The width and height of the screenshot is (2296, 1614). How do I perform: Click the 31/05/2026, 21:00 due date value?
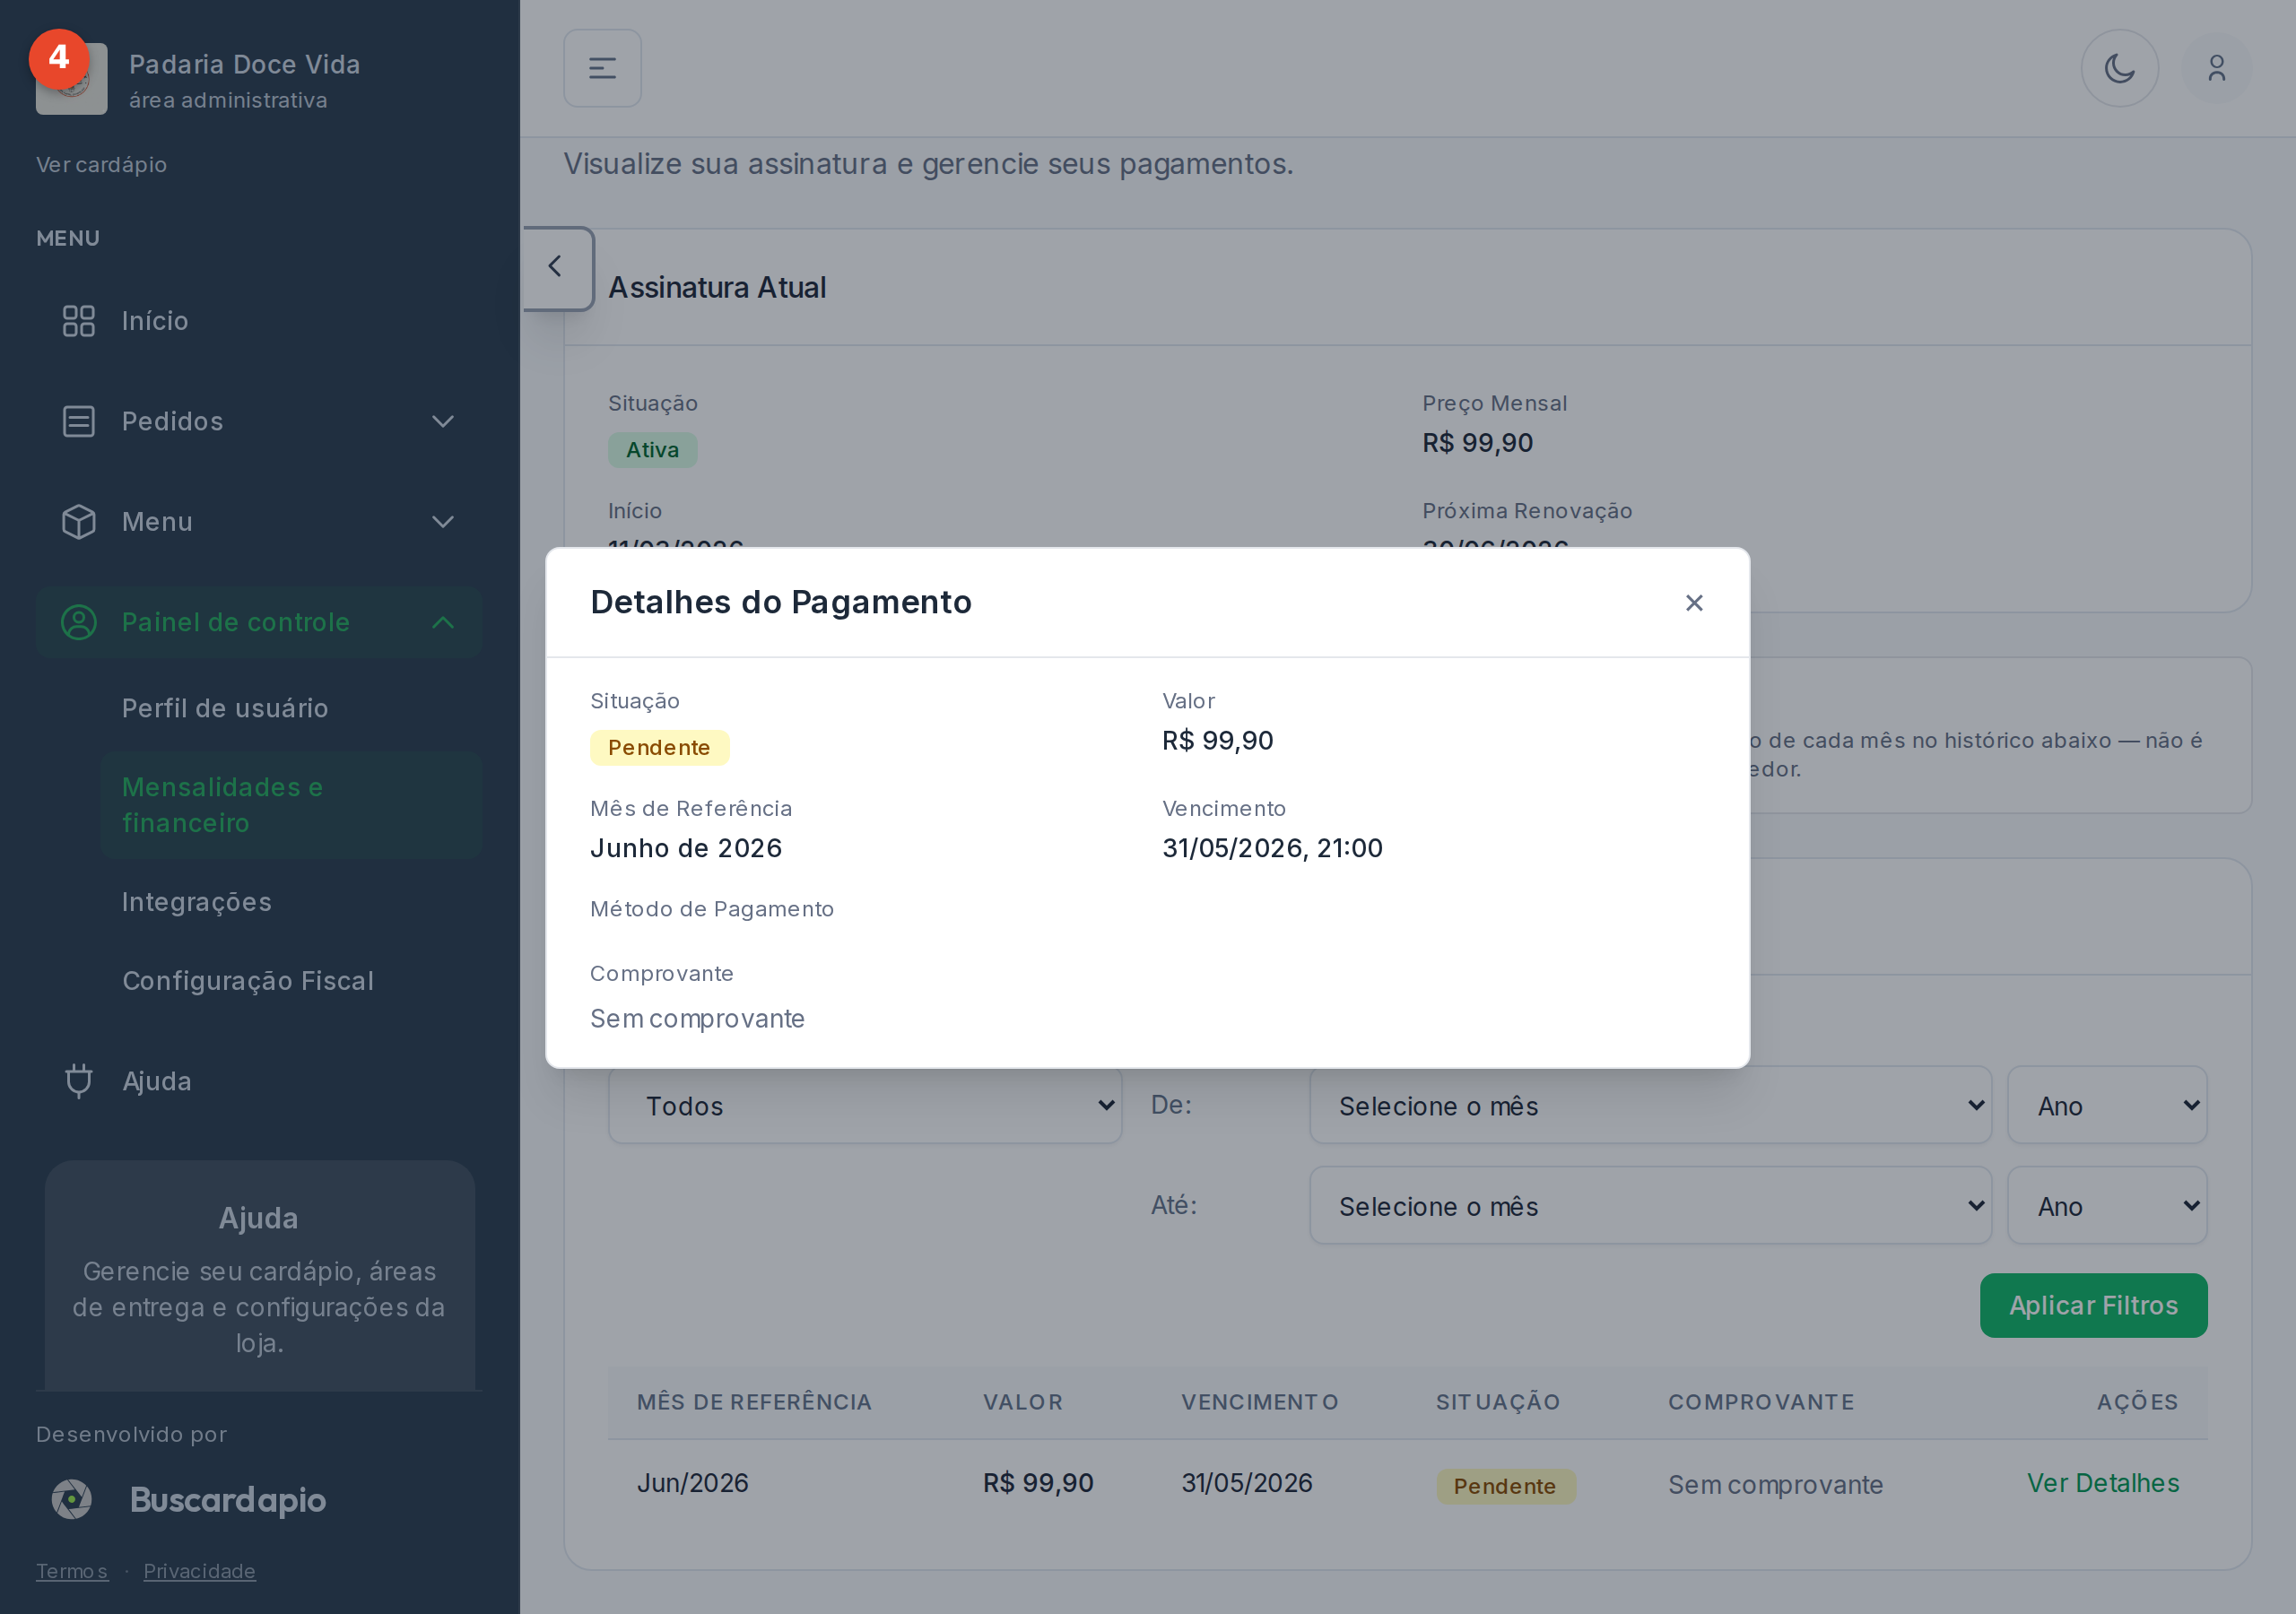tap(1272, 848)
